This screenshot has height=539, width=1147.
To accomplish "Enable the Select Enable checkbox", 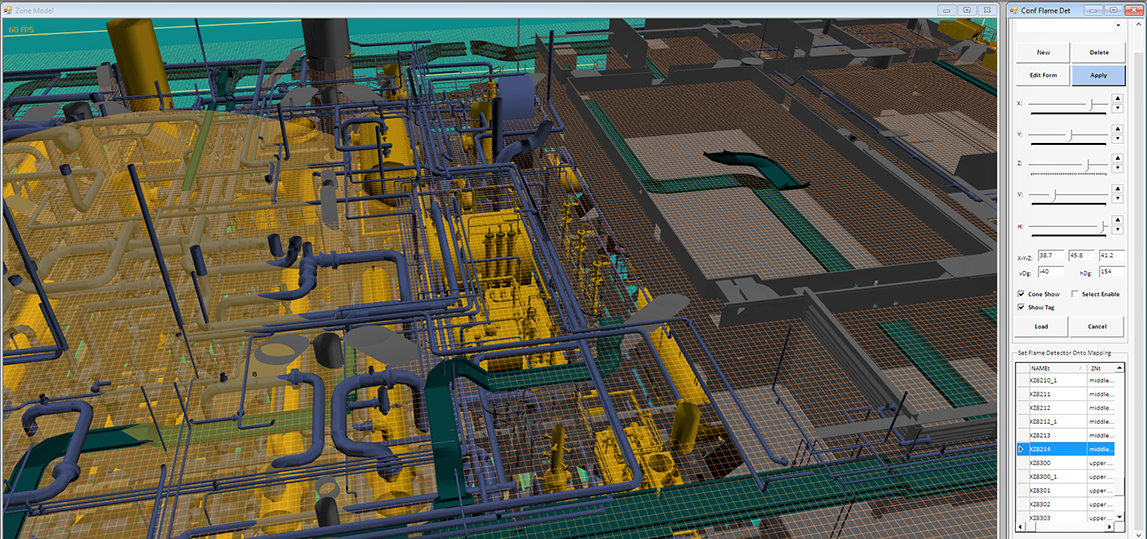I will pyautogui.click(x=1074, y=294).
